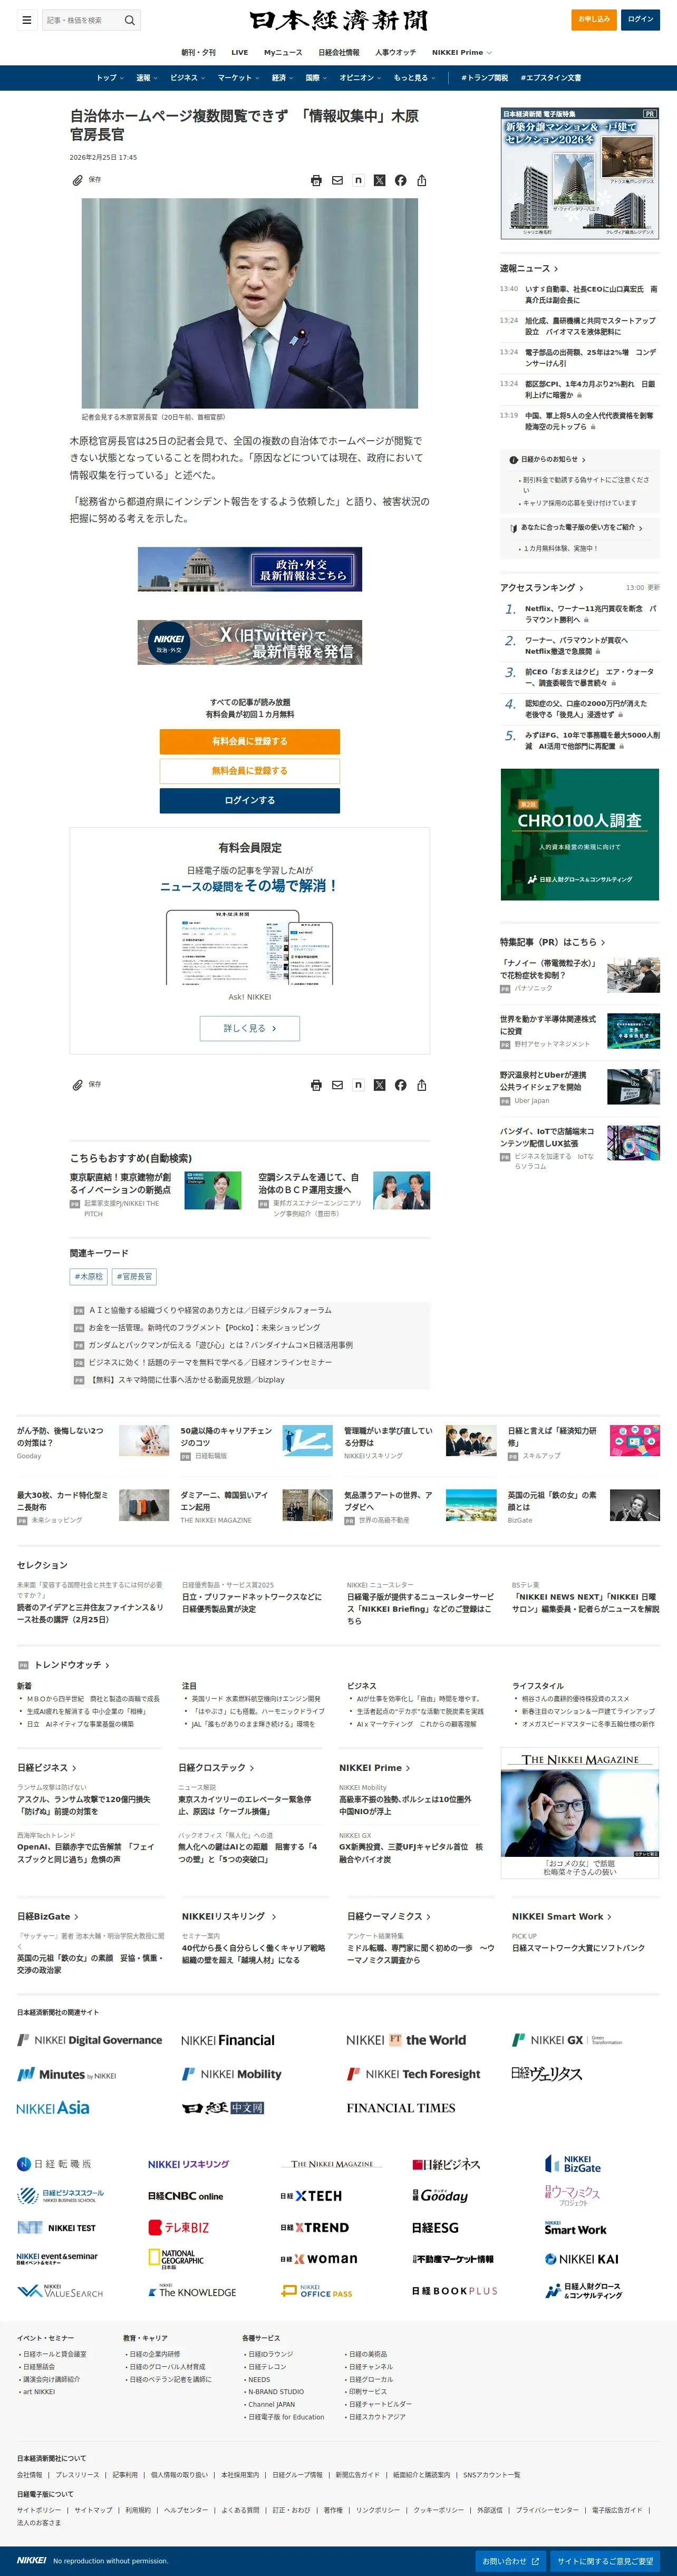Image resolution: width=677 pixels, height=2576 pixels.
Task: Expand the マーケット navigation dropdown
Action: (x=238, y=77)
